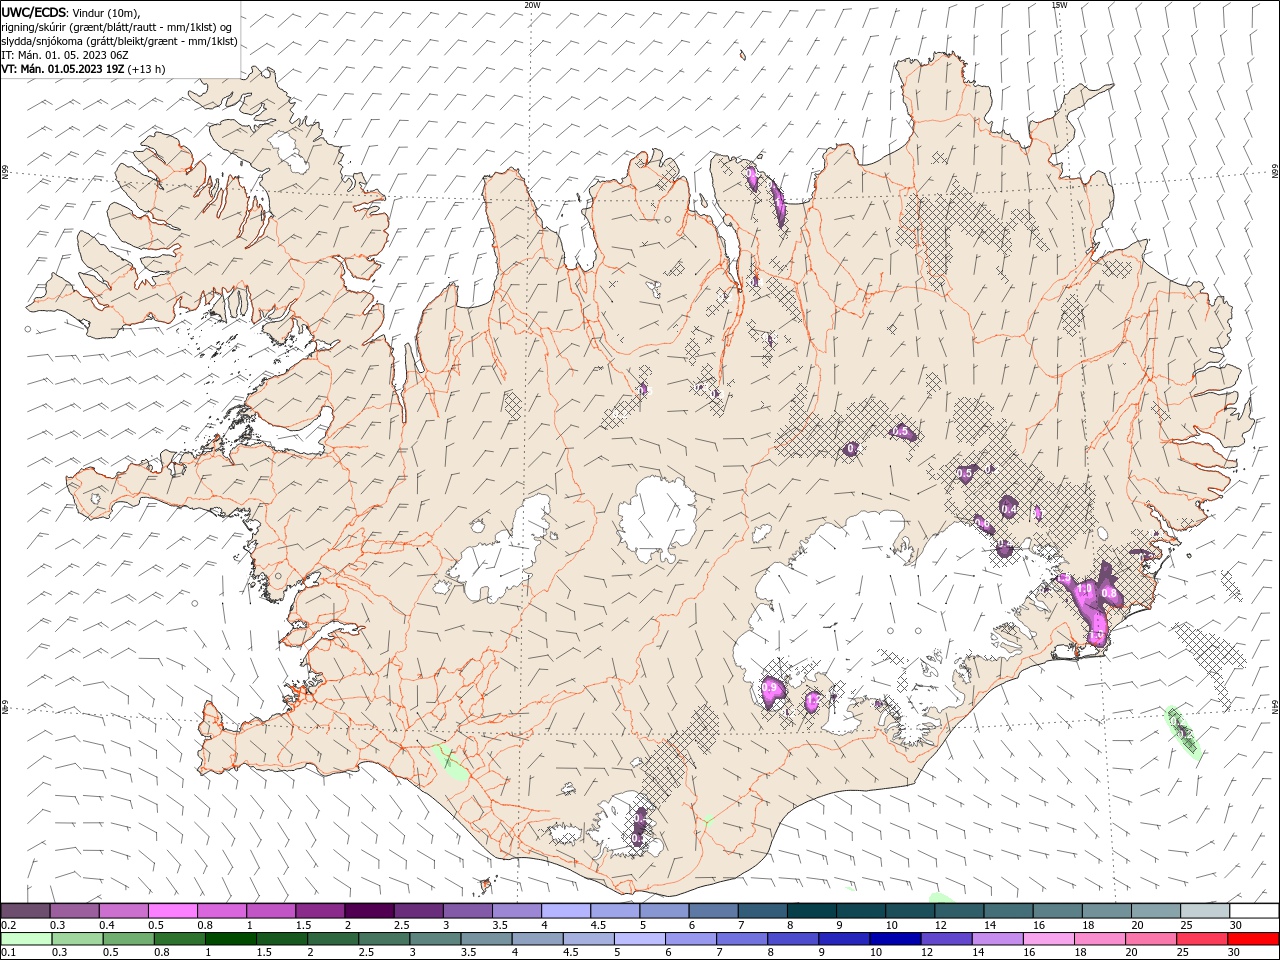Pick the deep blue 10 swatch, lower legend
The height and width of the screenshot is (960, 1280).
click(x=893, y=939)
